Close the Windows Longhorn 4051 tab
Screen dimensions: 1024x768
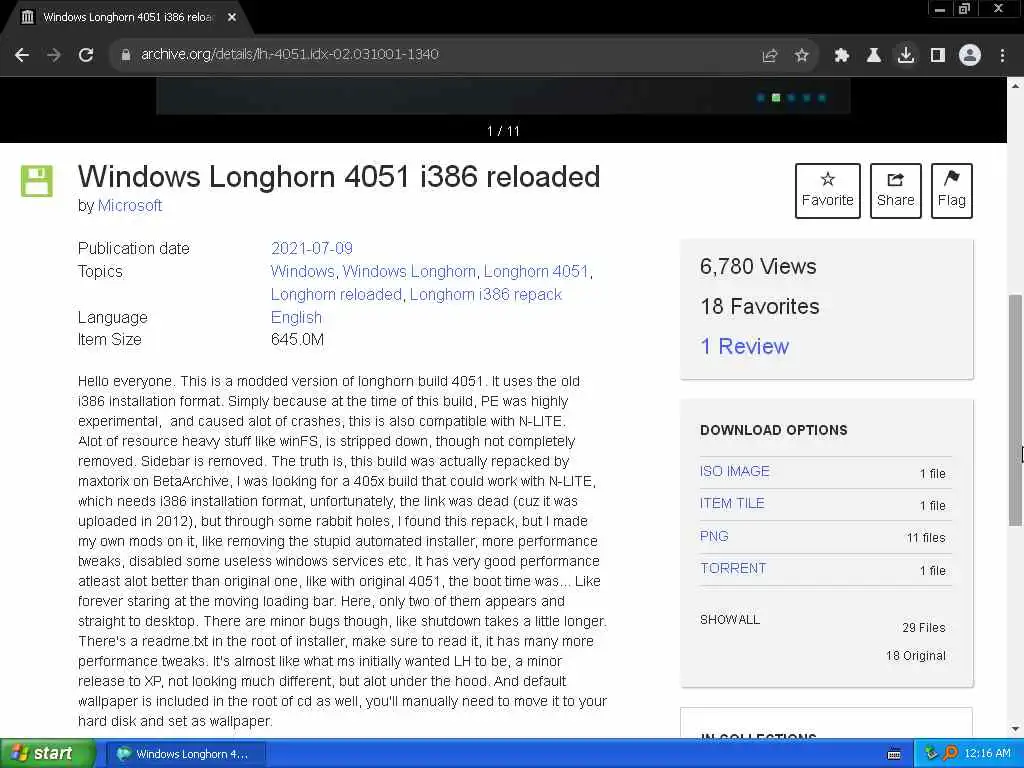coord(232,17)
